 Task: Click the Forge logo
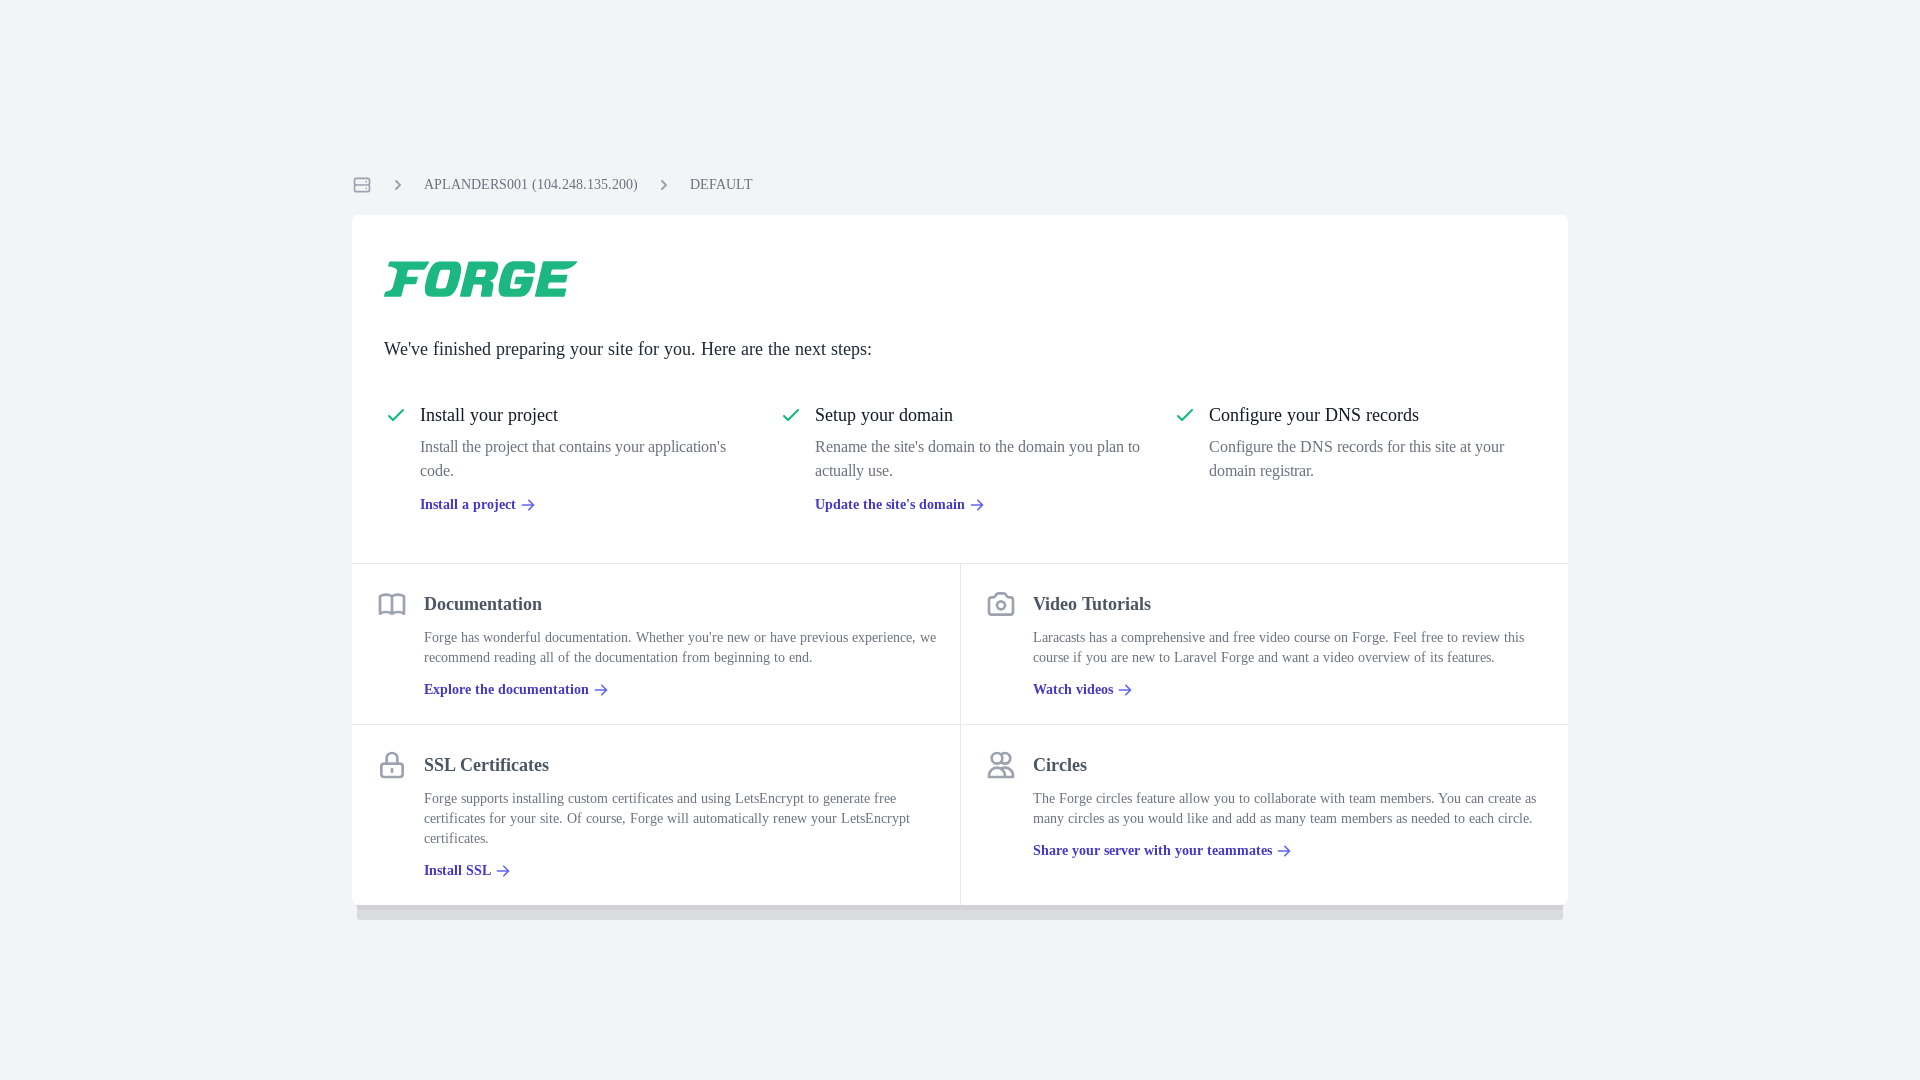(x=480, y=279)
